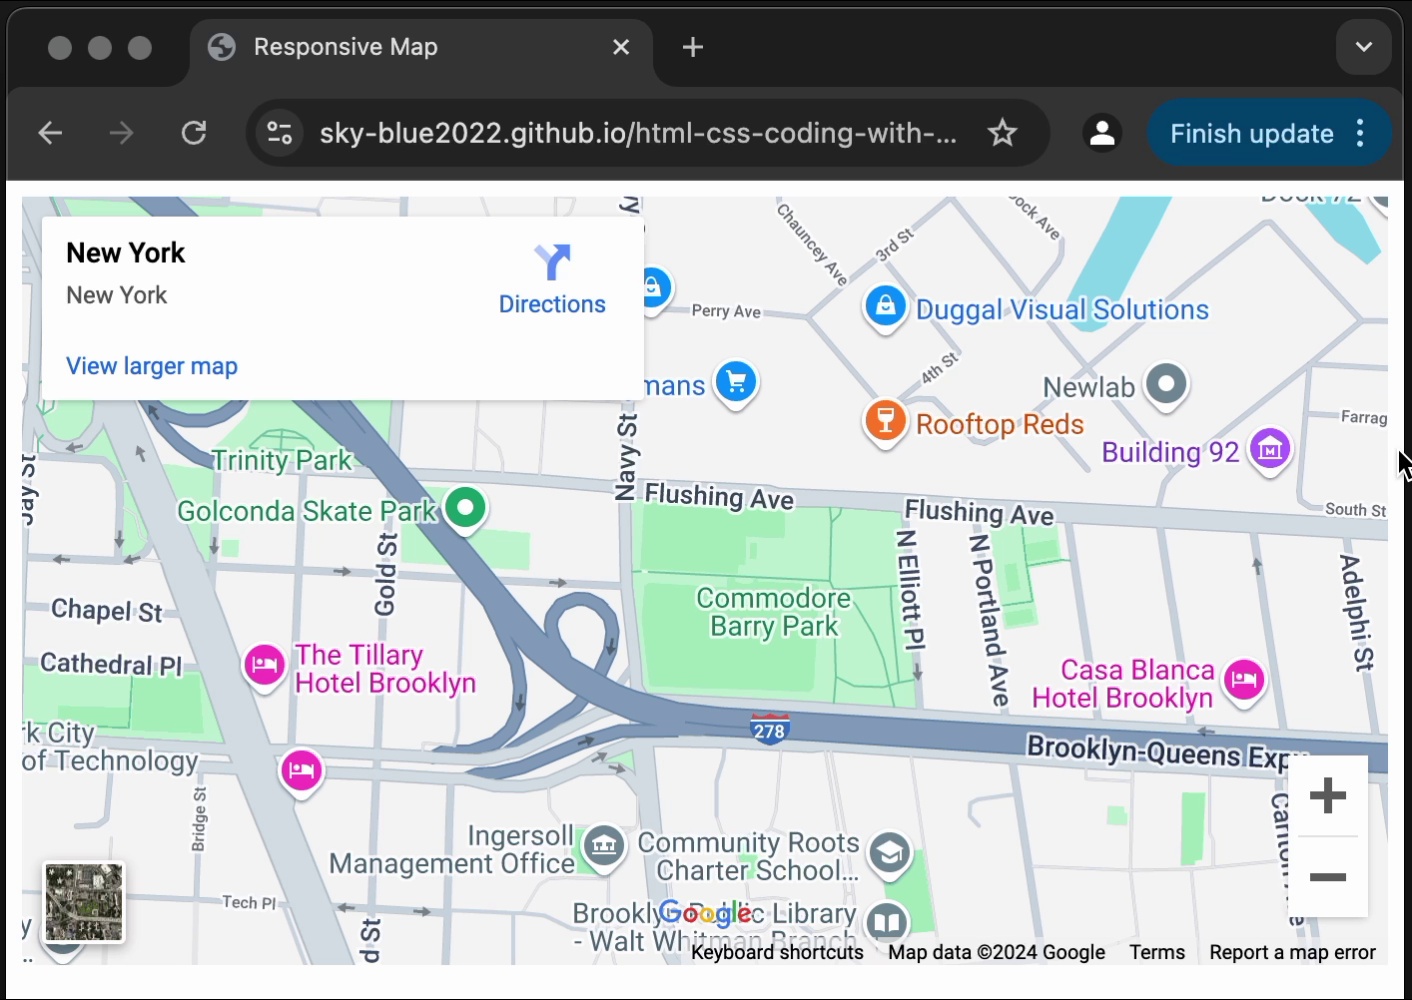
Task: Select the Brooklyn Public Library book pin
Action: [886, 923]
